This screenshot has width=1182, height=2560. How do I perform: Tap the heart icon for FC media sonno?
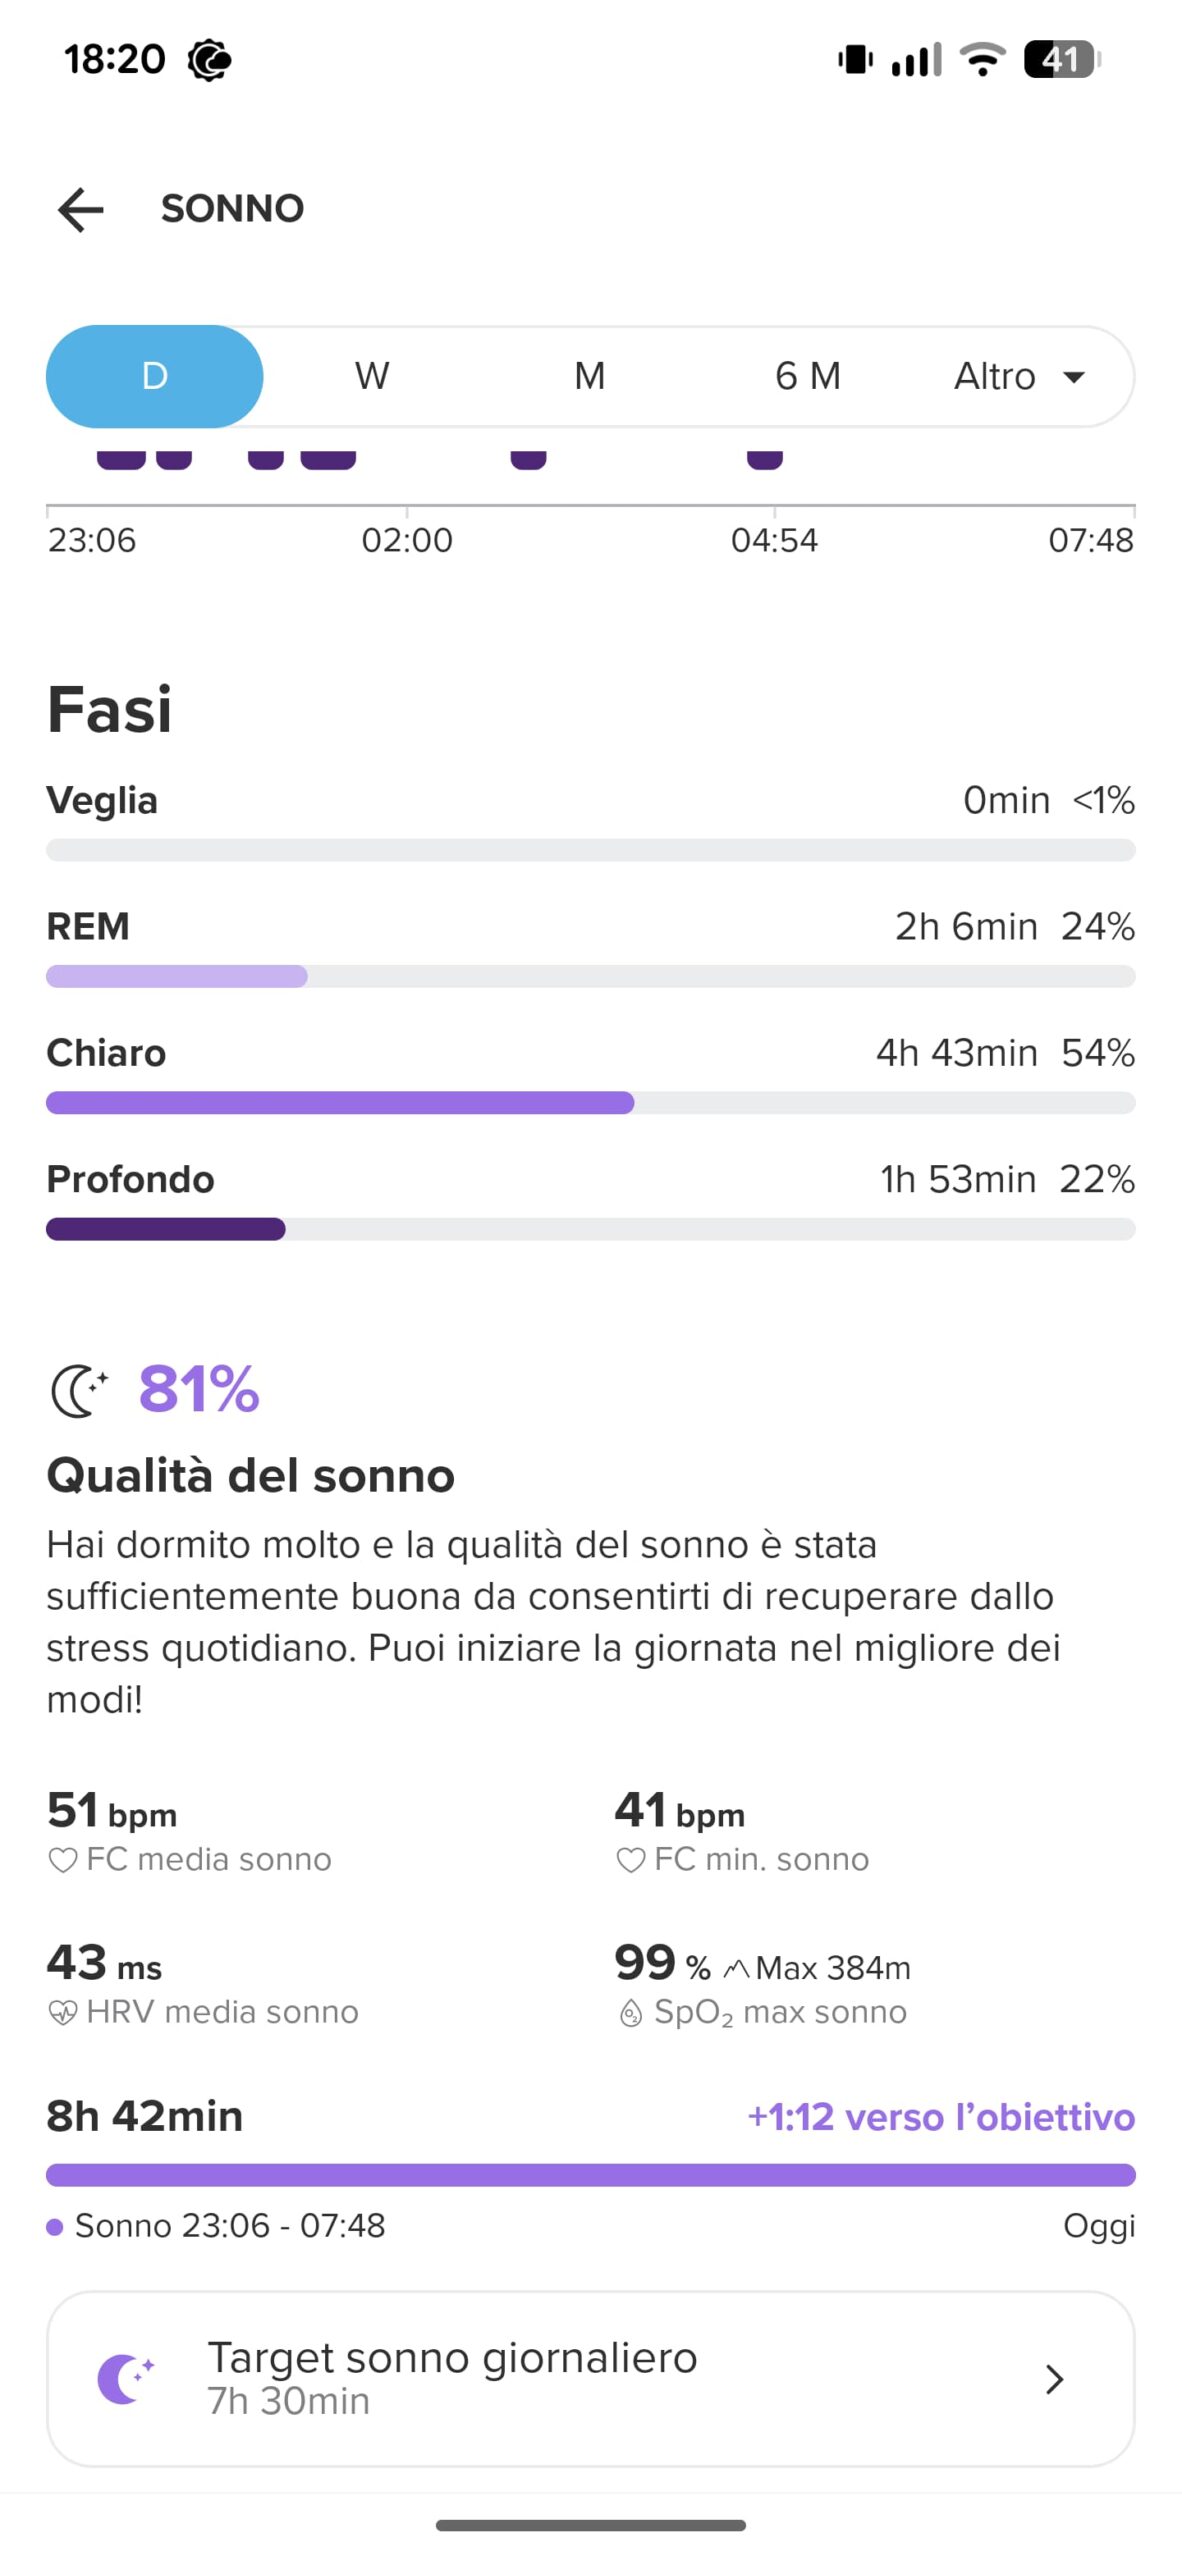coord(63,1861)
